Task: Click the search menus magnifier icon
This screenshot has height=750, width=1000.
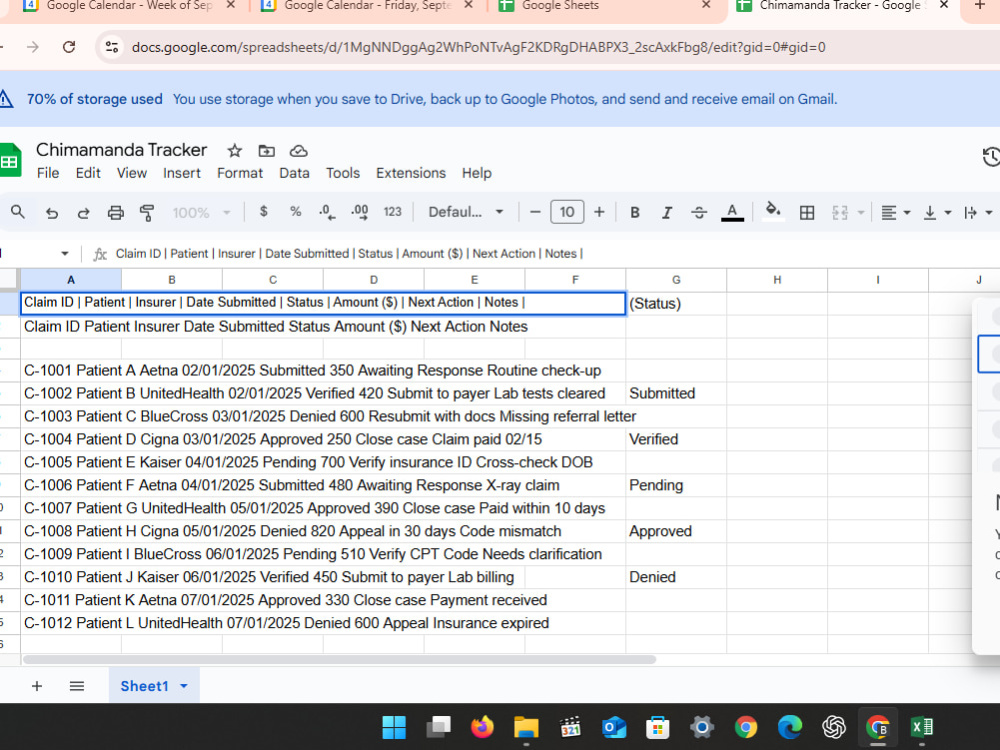Action: pos(18,212)
